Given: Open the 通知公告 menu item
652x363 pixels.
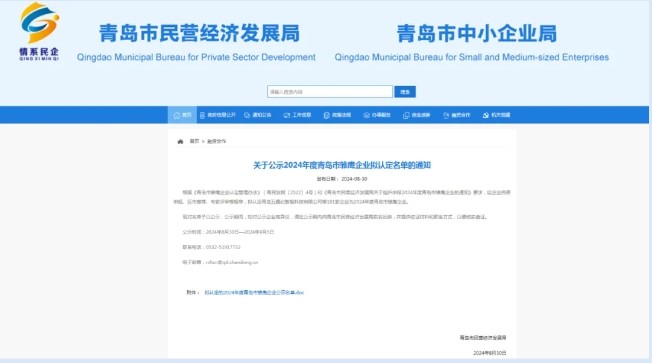Looking at the screenshot, I should tap(262, 115).
